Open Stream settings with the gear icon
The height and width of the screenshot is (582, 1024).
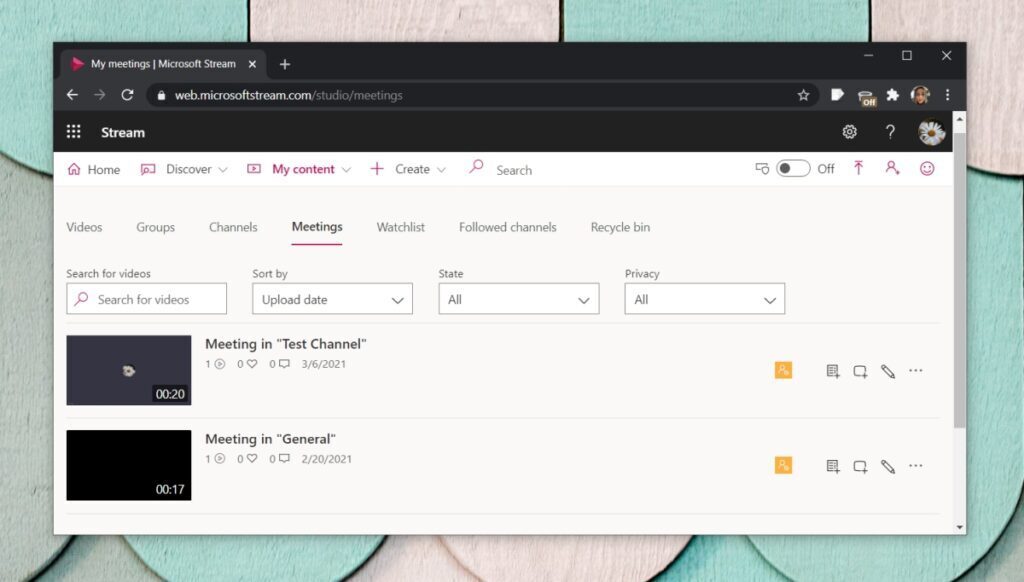click(x=849, y=131)
